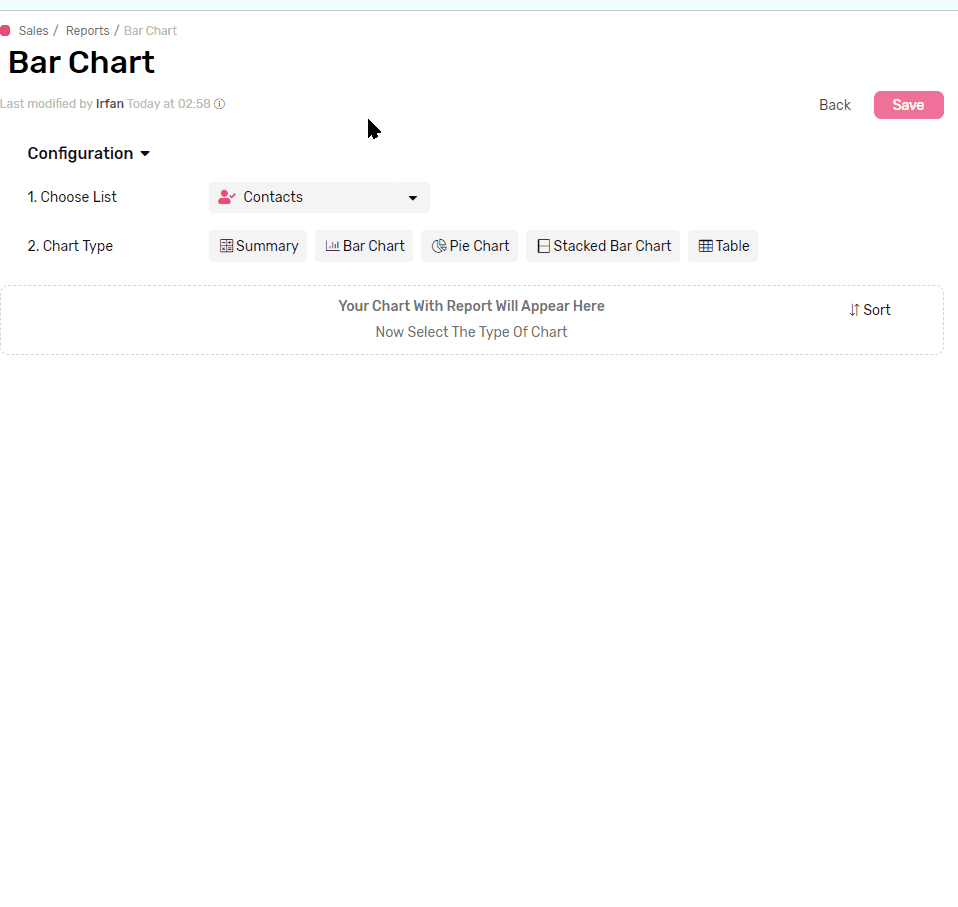Click the Bar Chart page title
This screenshot has height=907, width=958.
pyautogui.click(x=81, y=62)
